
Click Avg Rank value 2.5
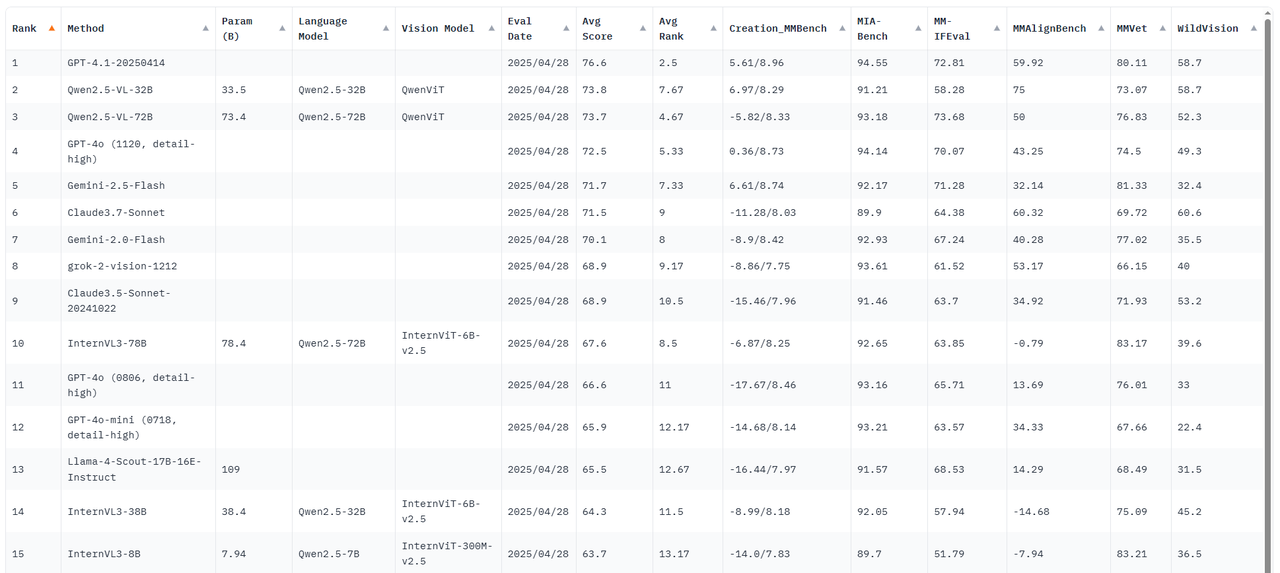(668, 62)
